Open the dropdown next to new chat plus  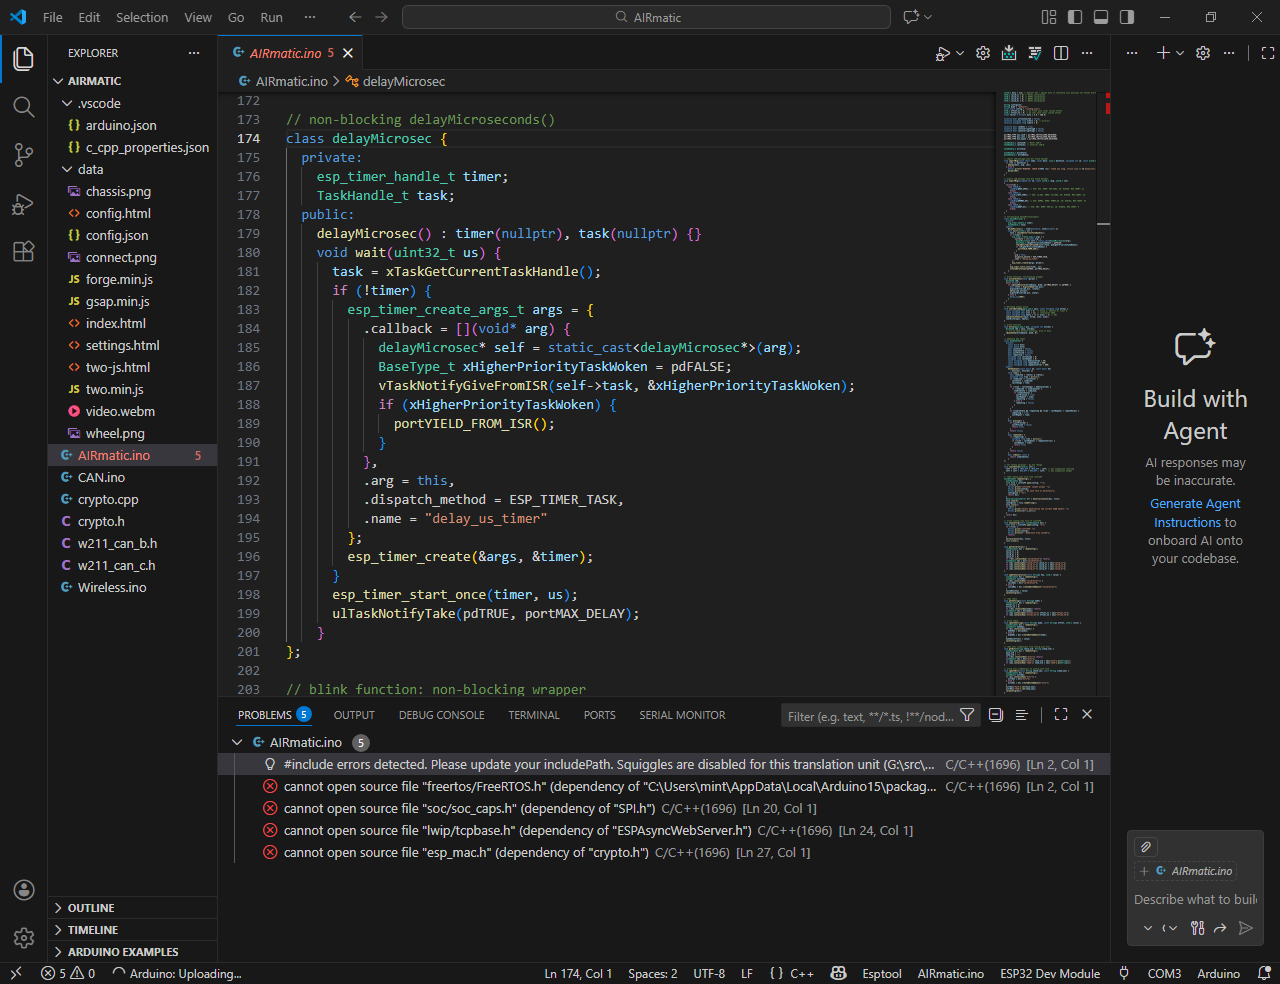pos(1180,53)
